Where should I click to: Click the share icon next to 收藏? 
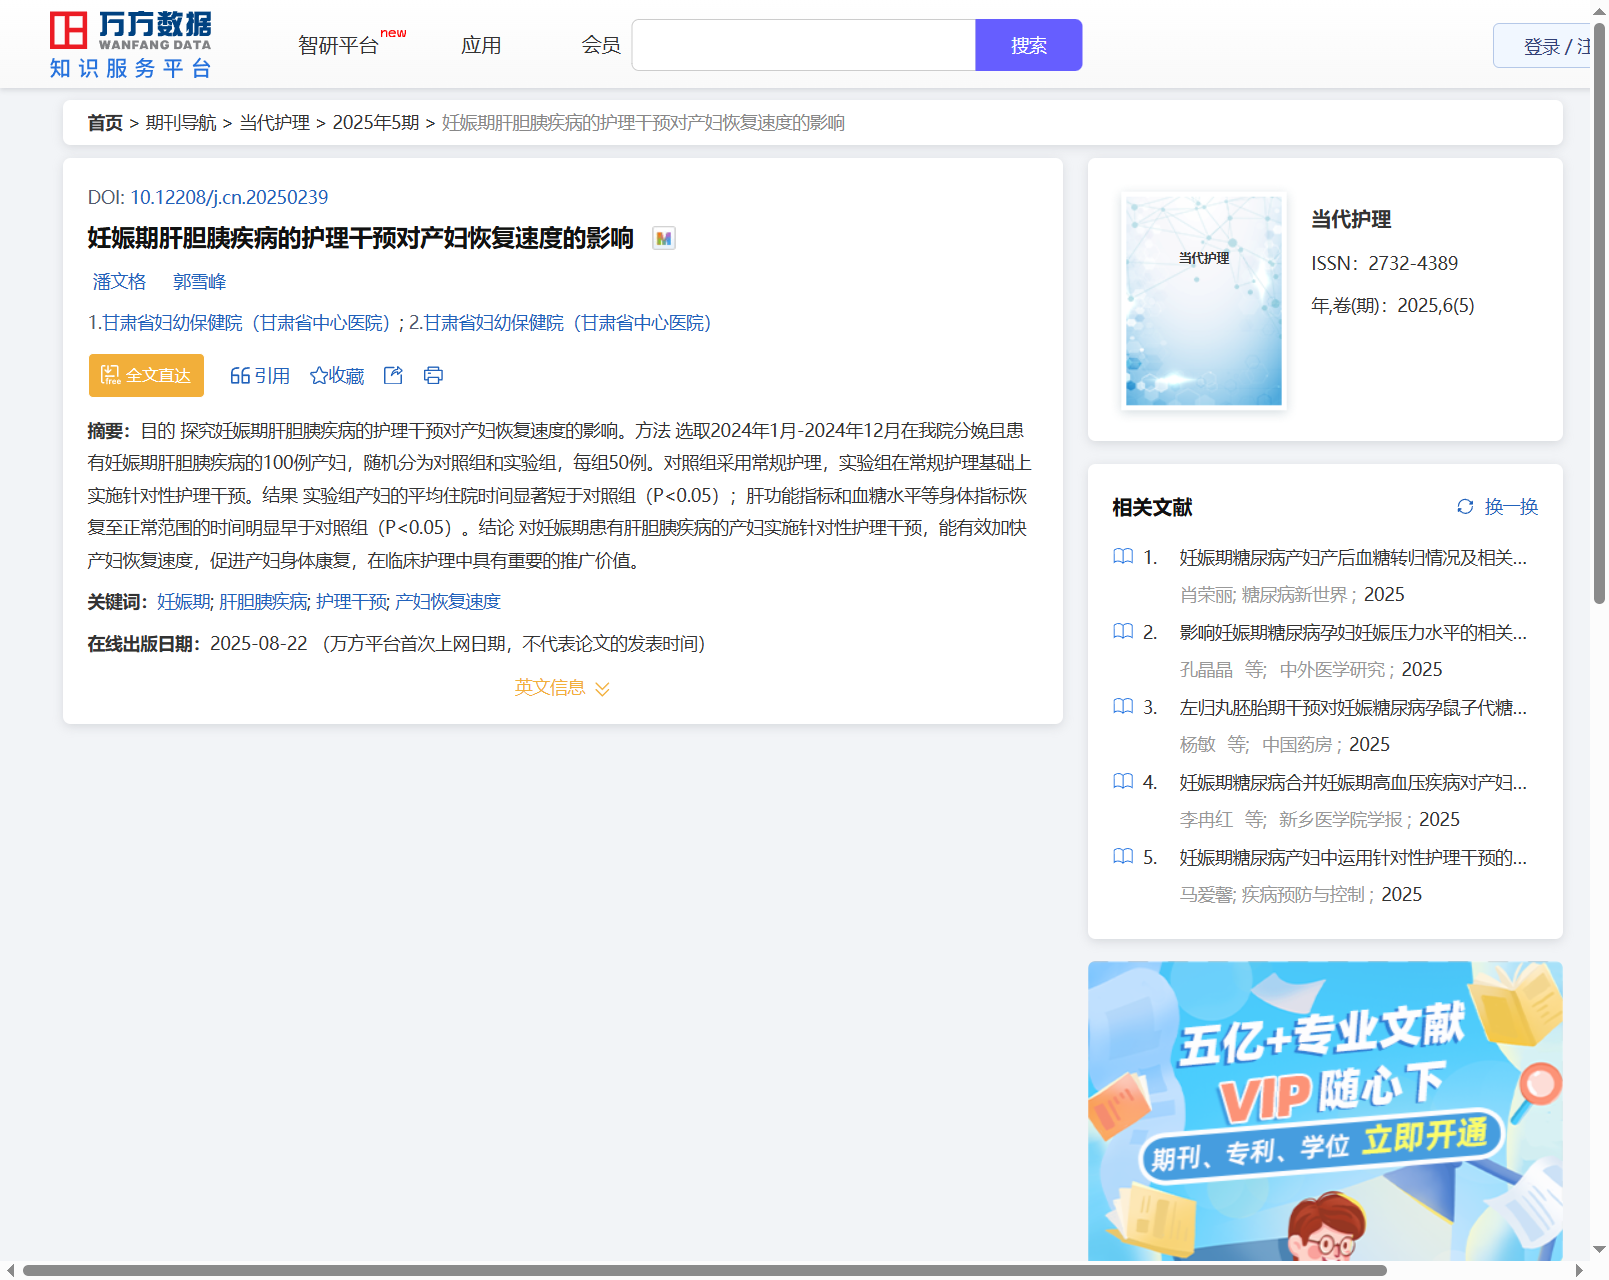pyautogui.click(x=393, y=375)
